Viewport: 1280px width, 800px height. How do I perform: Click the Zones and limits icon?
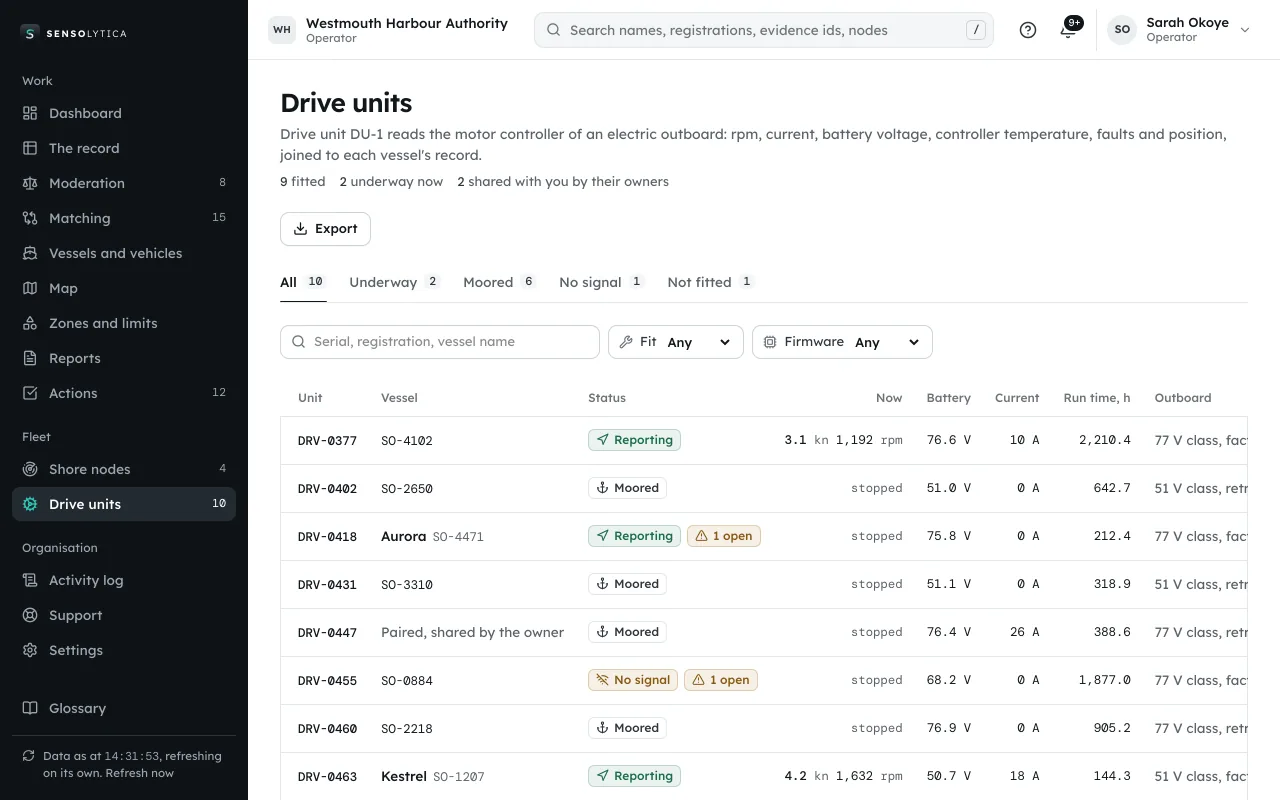tap(30, 323)
